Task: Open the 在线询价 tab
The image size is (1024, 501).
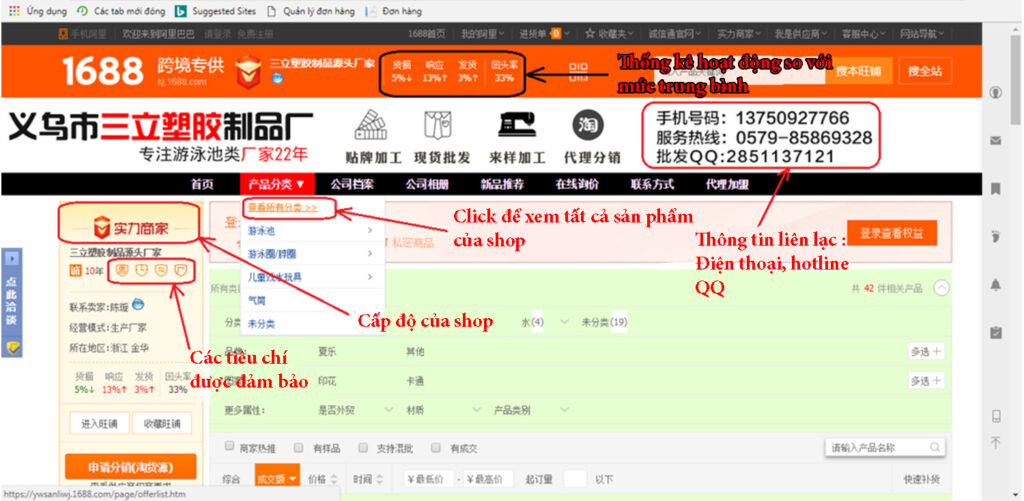Action: tap(577, 184)
